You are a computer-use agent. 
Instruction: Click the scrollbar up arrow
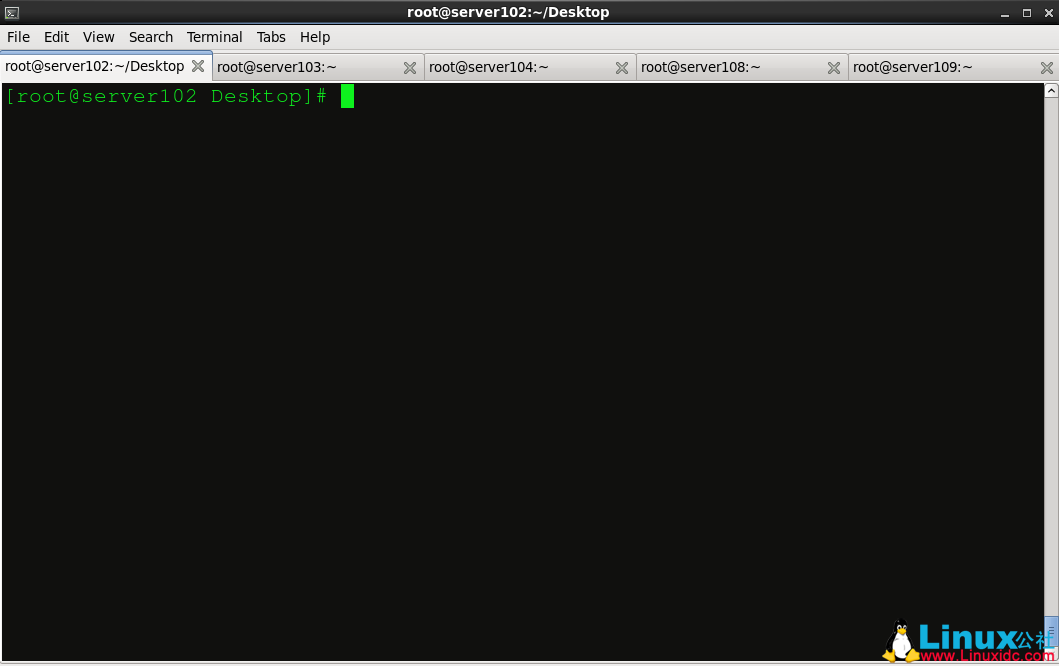pos(1051,91)
